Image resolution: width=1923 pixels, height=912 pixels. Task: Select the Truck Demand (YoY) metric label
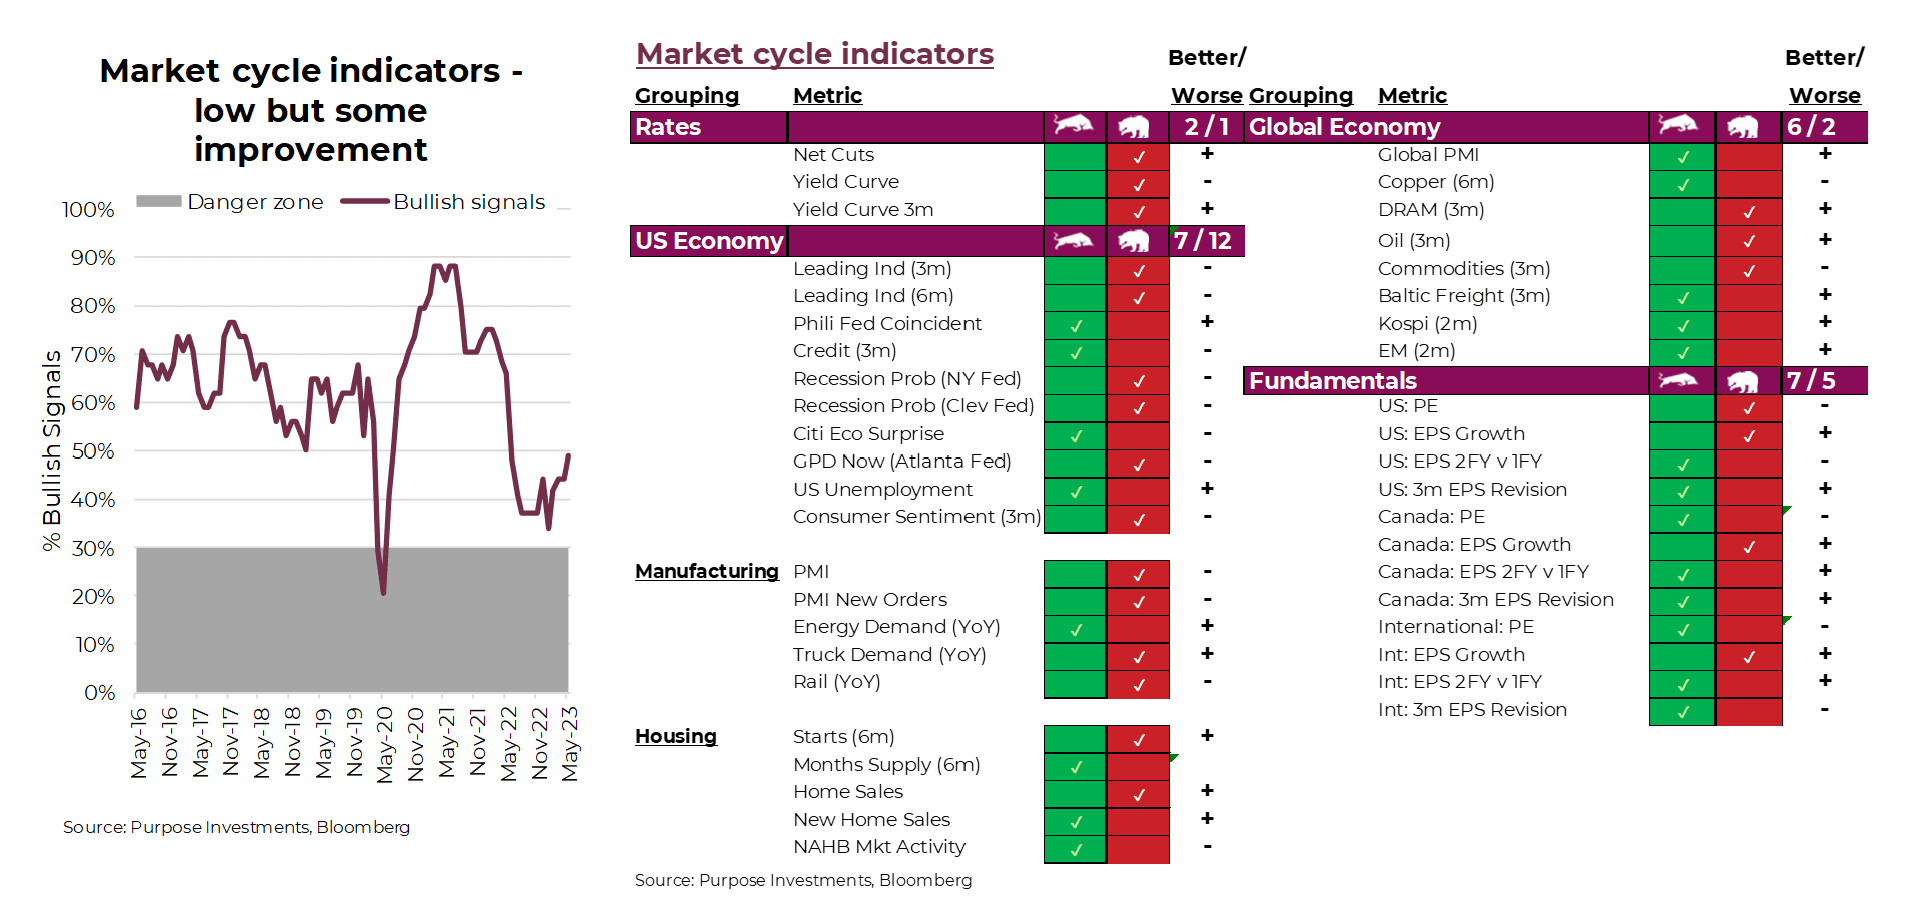(890, 655)
